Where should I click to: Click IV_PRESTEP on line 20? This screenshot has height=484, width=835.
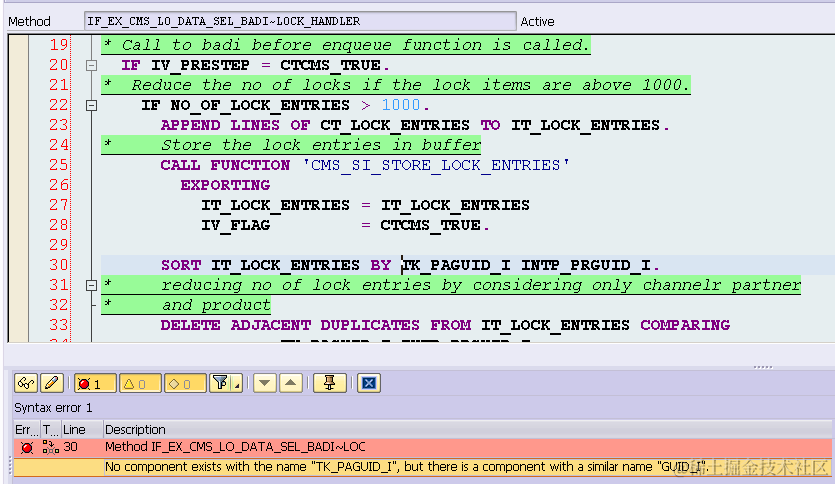click(x=200, y=65)
